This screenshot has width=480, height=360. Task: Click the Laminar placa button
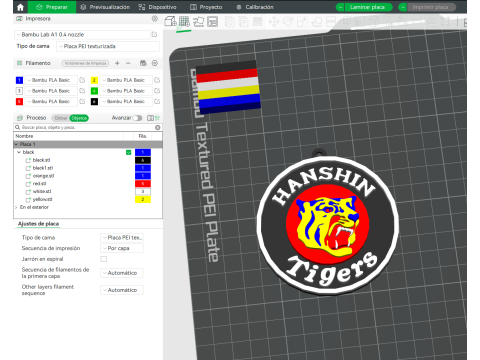click(x=368, y=7)
